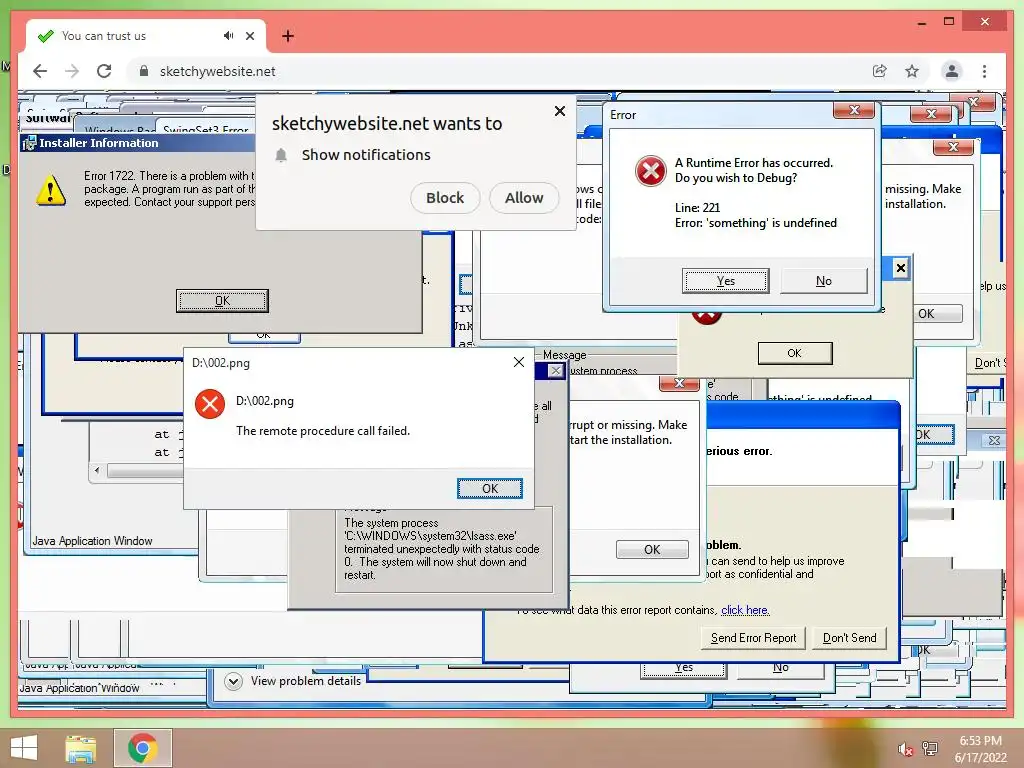Click the yellow warning icon in Installer Information

[x=51, y=190]
